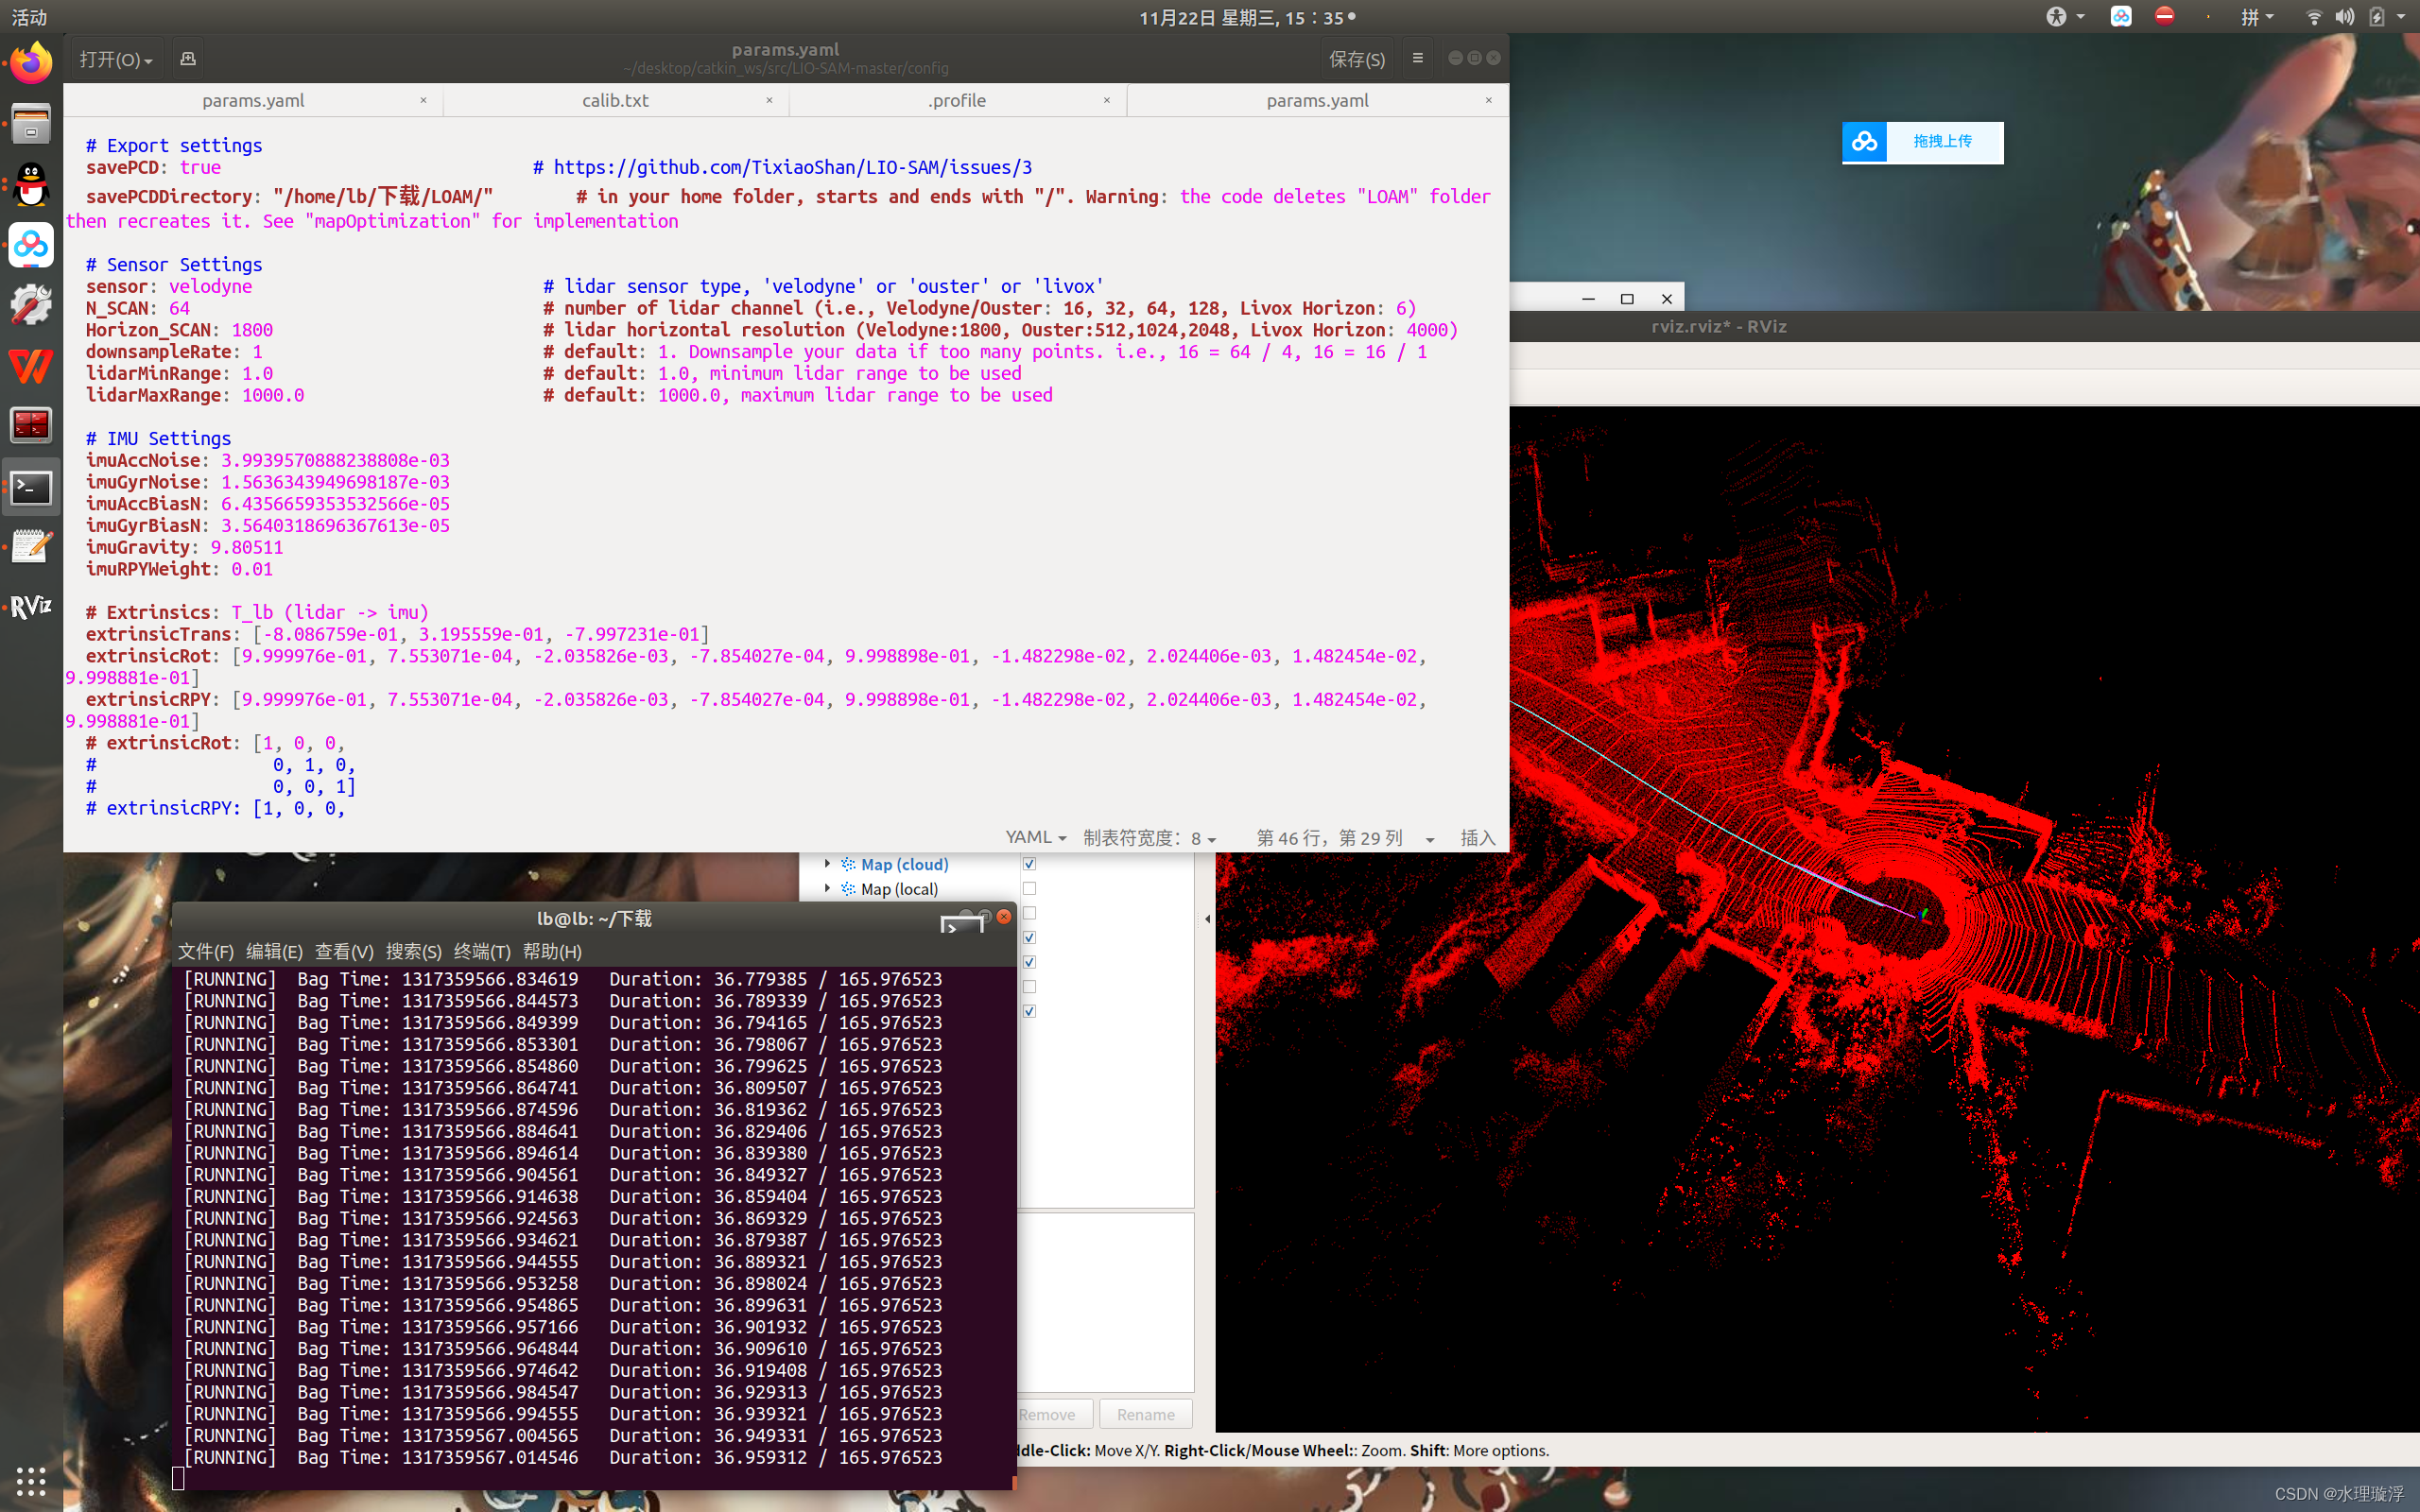Expand the Map (cloud) tree item
Image resolution: width=2420 pixels, height=1512 pixels.
[827, 864]
